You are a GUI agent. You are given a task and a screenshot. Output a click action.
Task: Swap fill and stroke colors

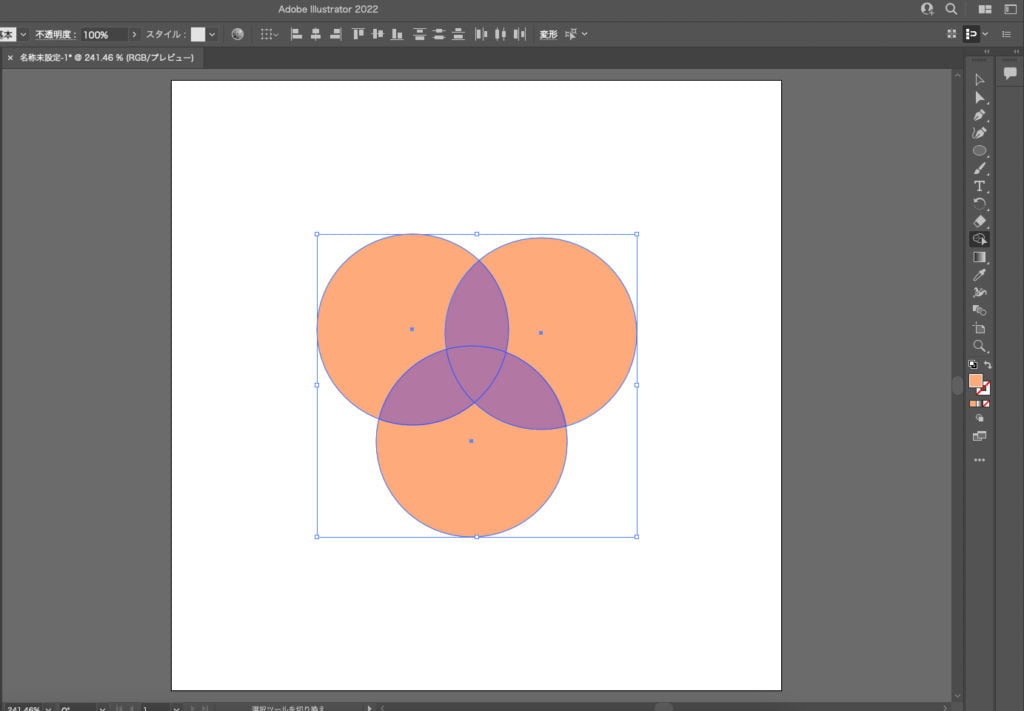[x=988, y=365]
